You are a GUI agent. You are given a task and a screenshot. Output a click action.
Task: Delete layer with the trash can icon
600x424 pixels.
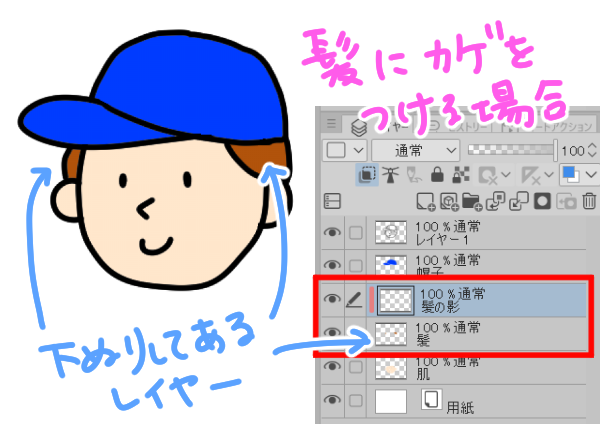589,201
